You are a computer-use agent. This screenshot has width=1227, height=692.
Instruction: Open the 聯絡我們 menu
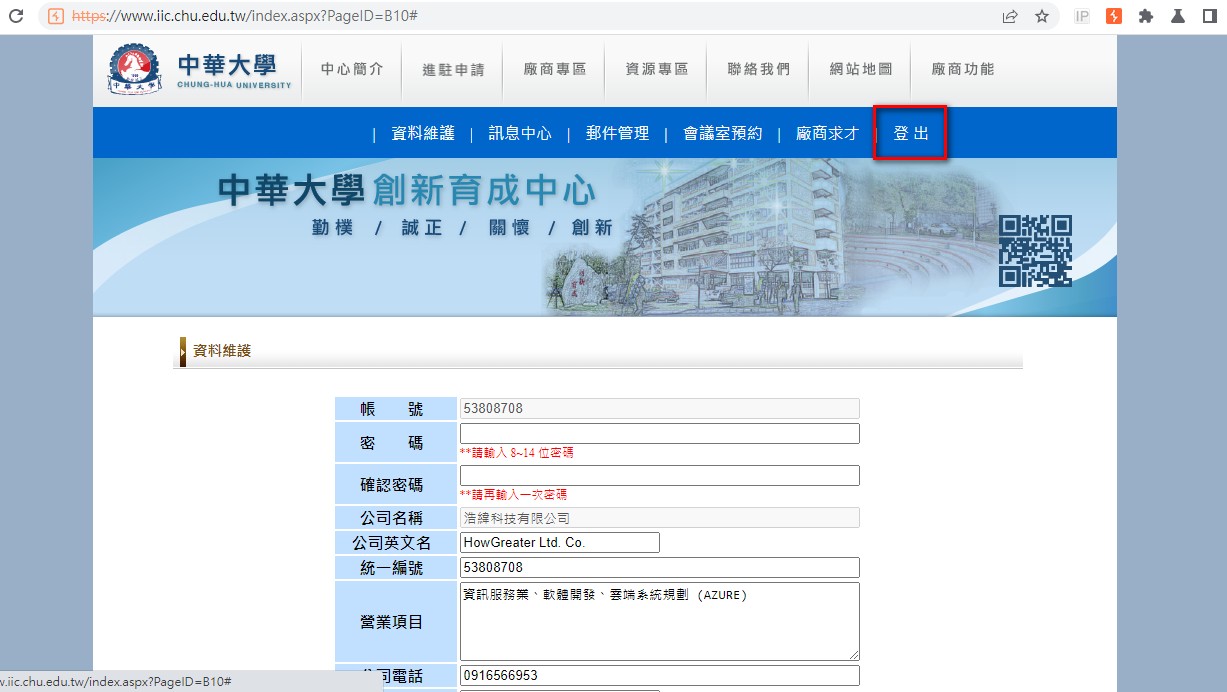point(759,70)
